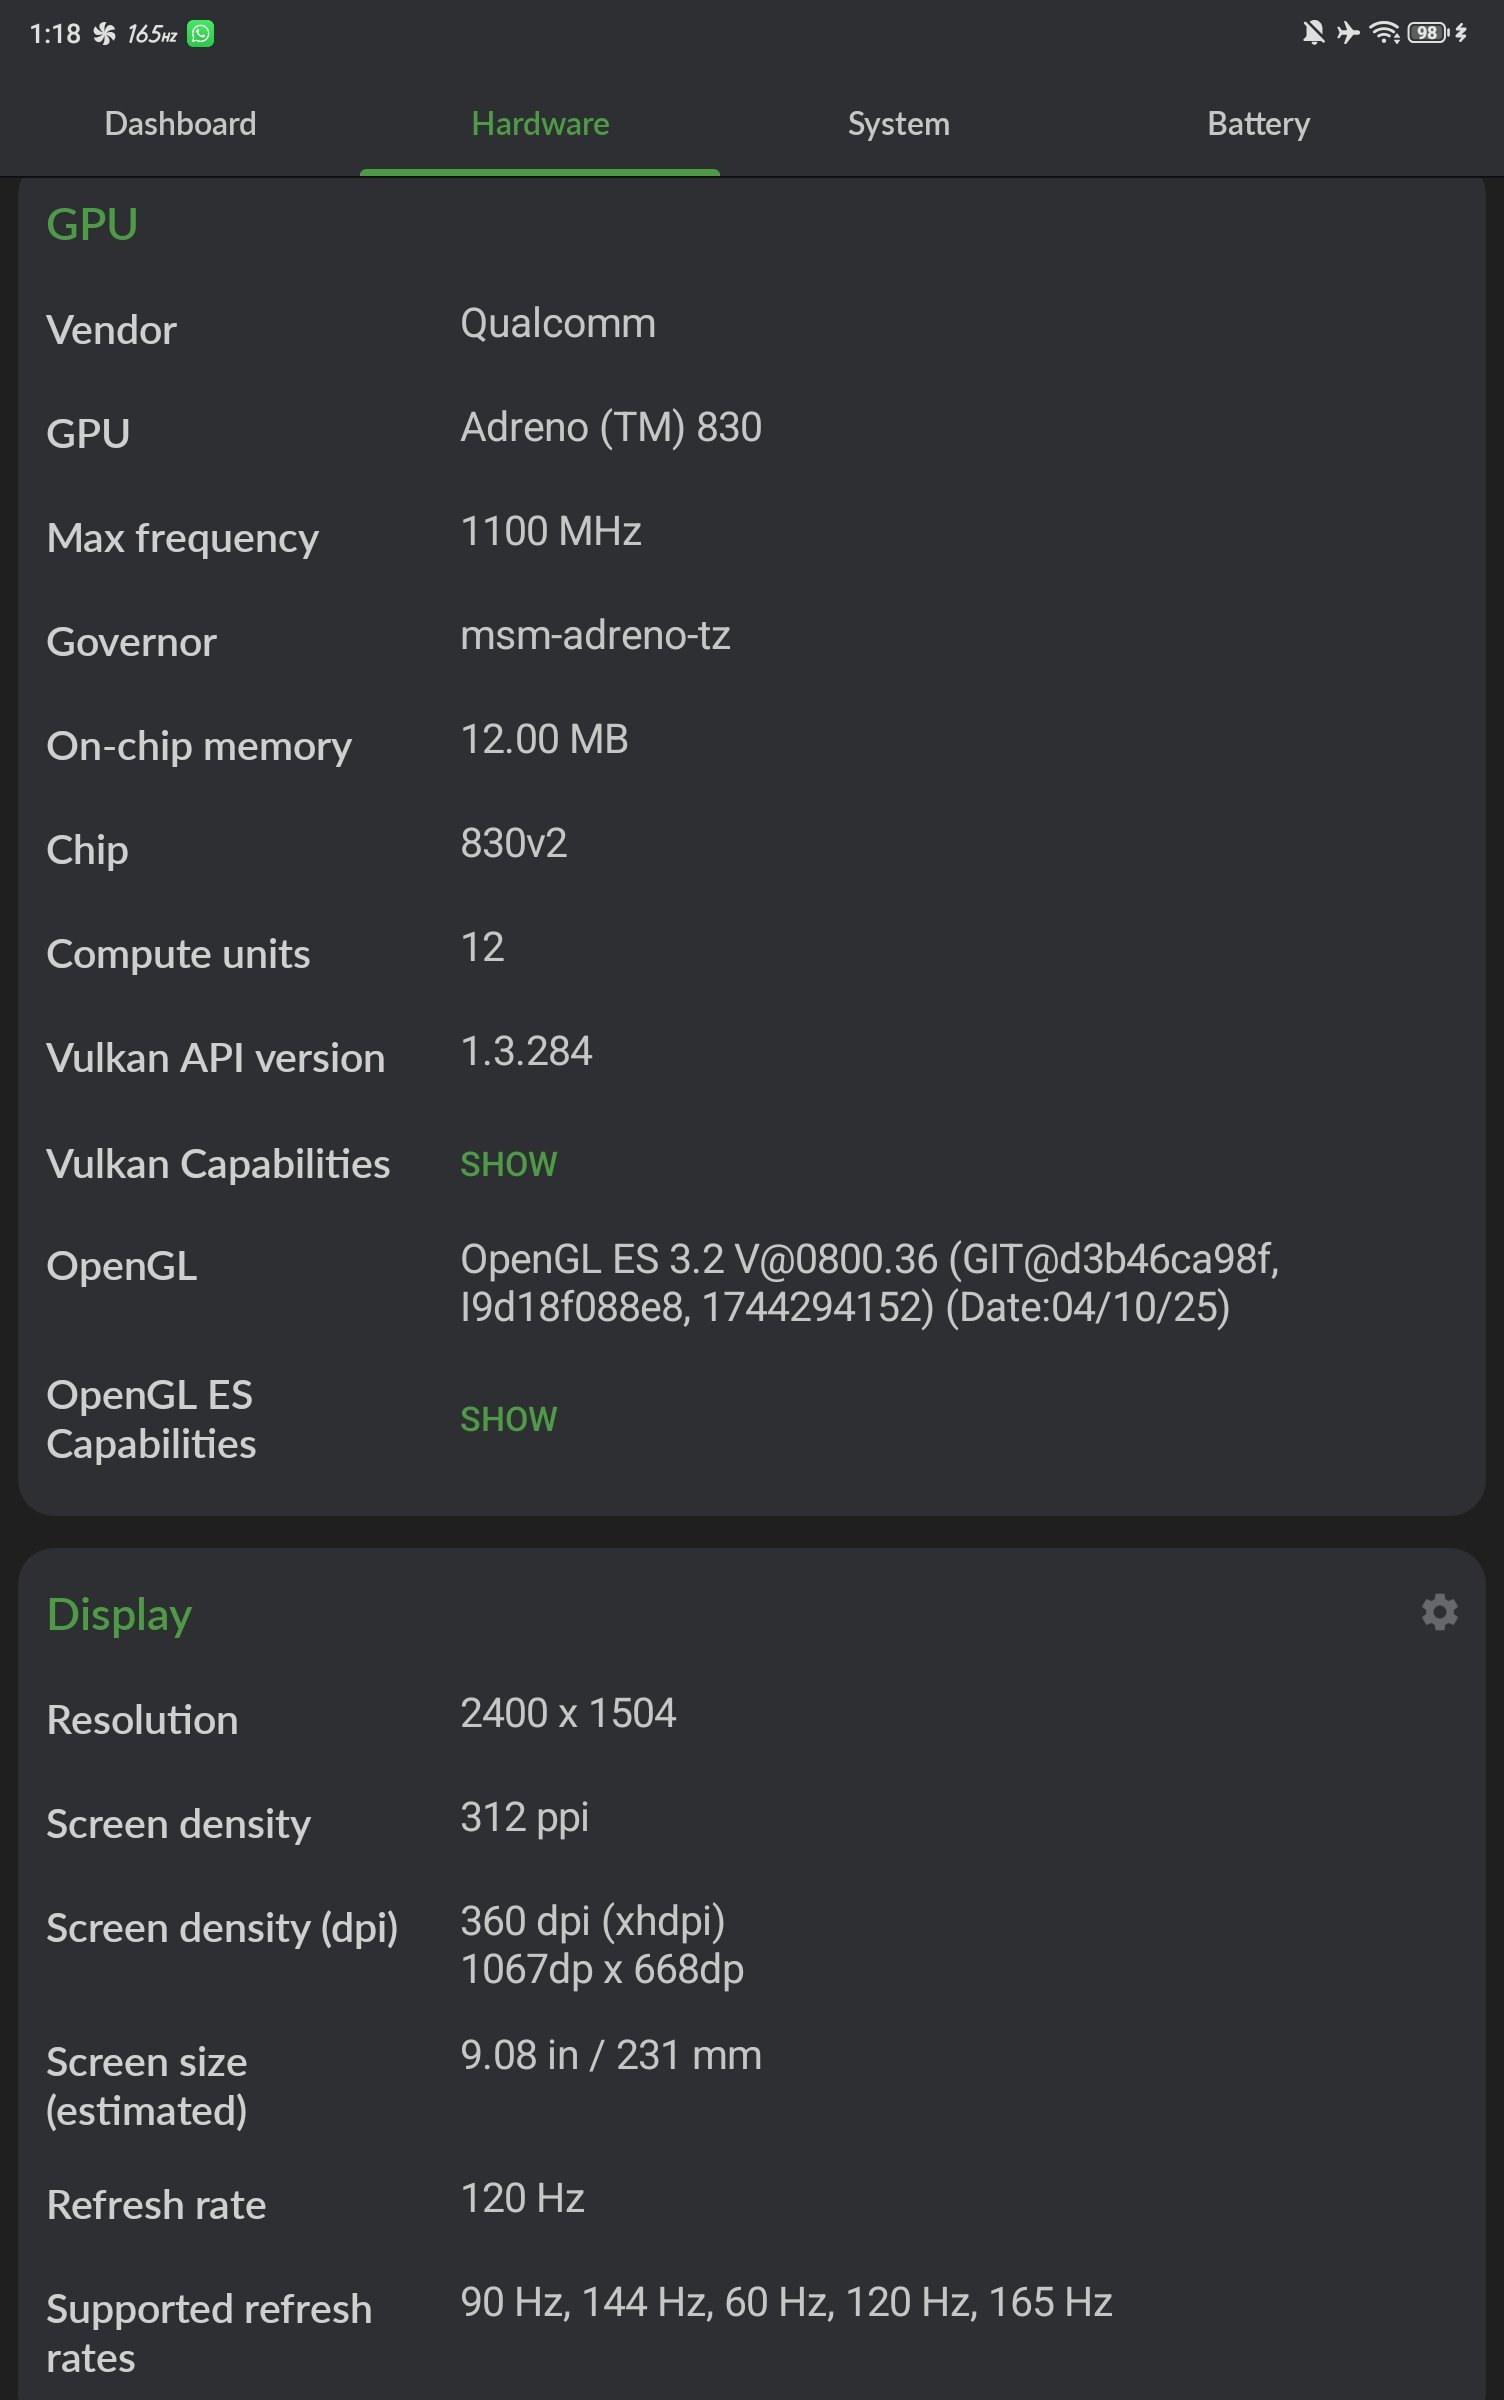Show Vulkan Capabilities details
This screenshot has height=2400, width=1504.
[508, 1164]
